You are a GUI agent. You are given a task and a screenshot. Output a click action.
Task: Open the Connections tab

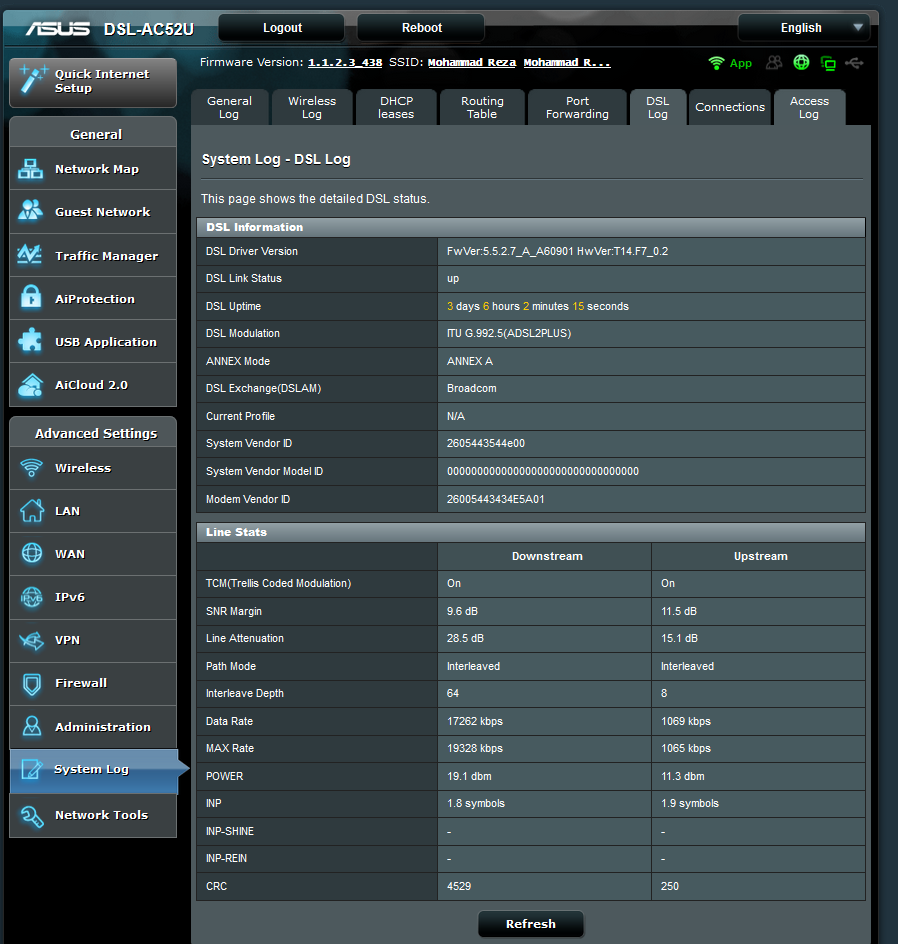730,107
